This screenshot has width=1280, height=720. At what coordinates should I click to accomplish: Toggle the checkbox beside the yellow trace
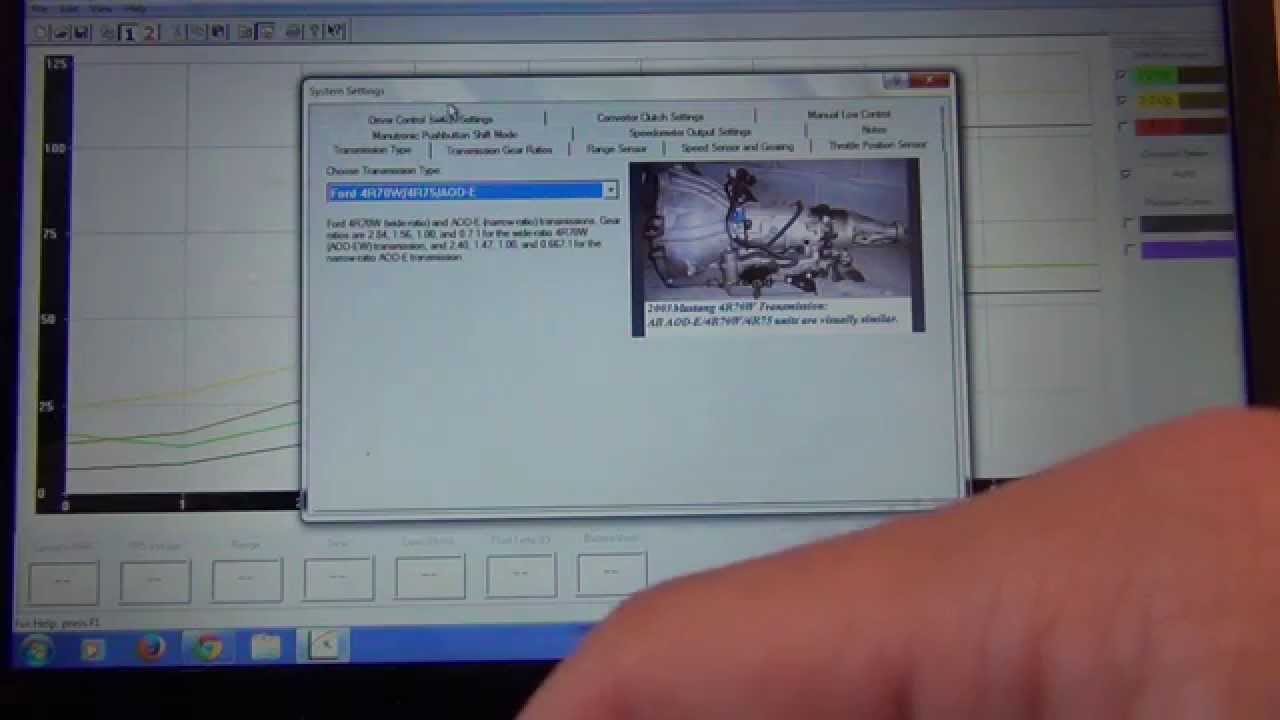1121,100
